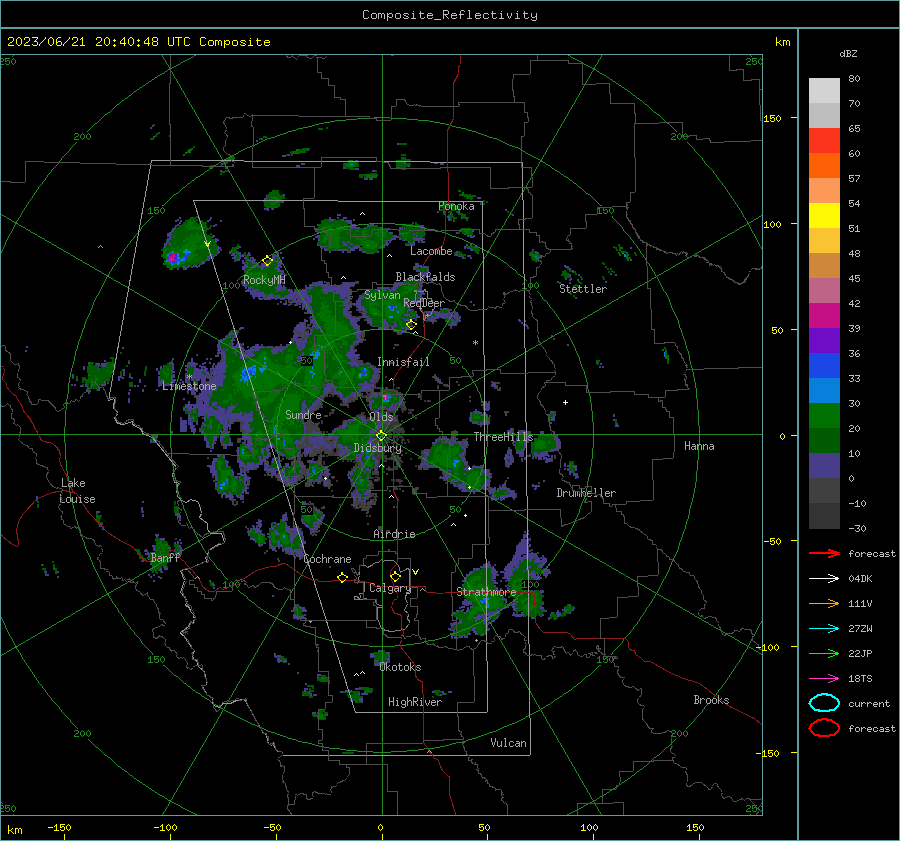Click the orange 111V arrow icon

coord(824,603)
